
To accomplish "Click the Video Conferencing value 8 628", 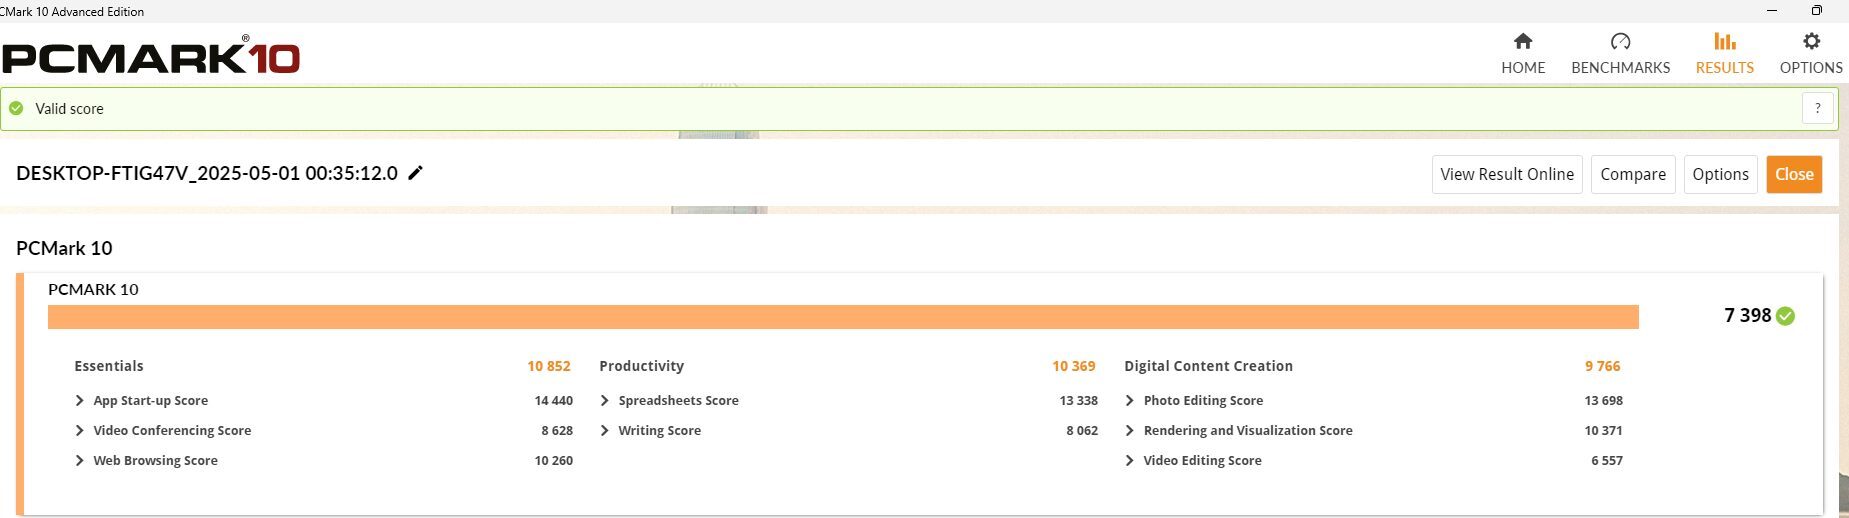I will (x=557, y=430).
